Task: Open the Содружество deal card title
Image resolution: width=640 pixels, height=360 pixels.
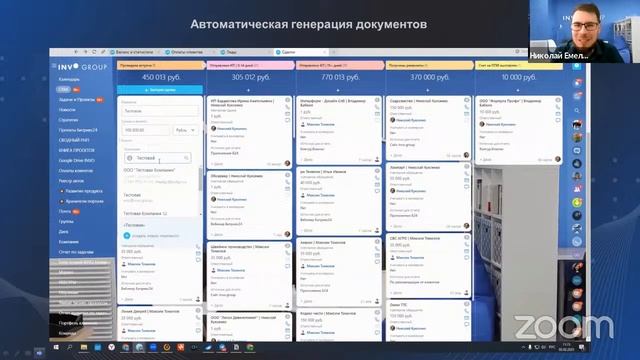Action: tap(419, 100)
